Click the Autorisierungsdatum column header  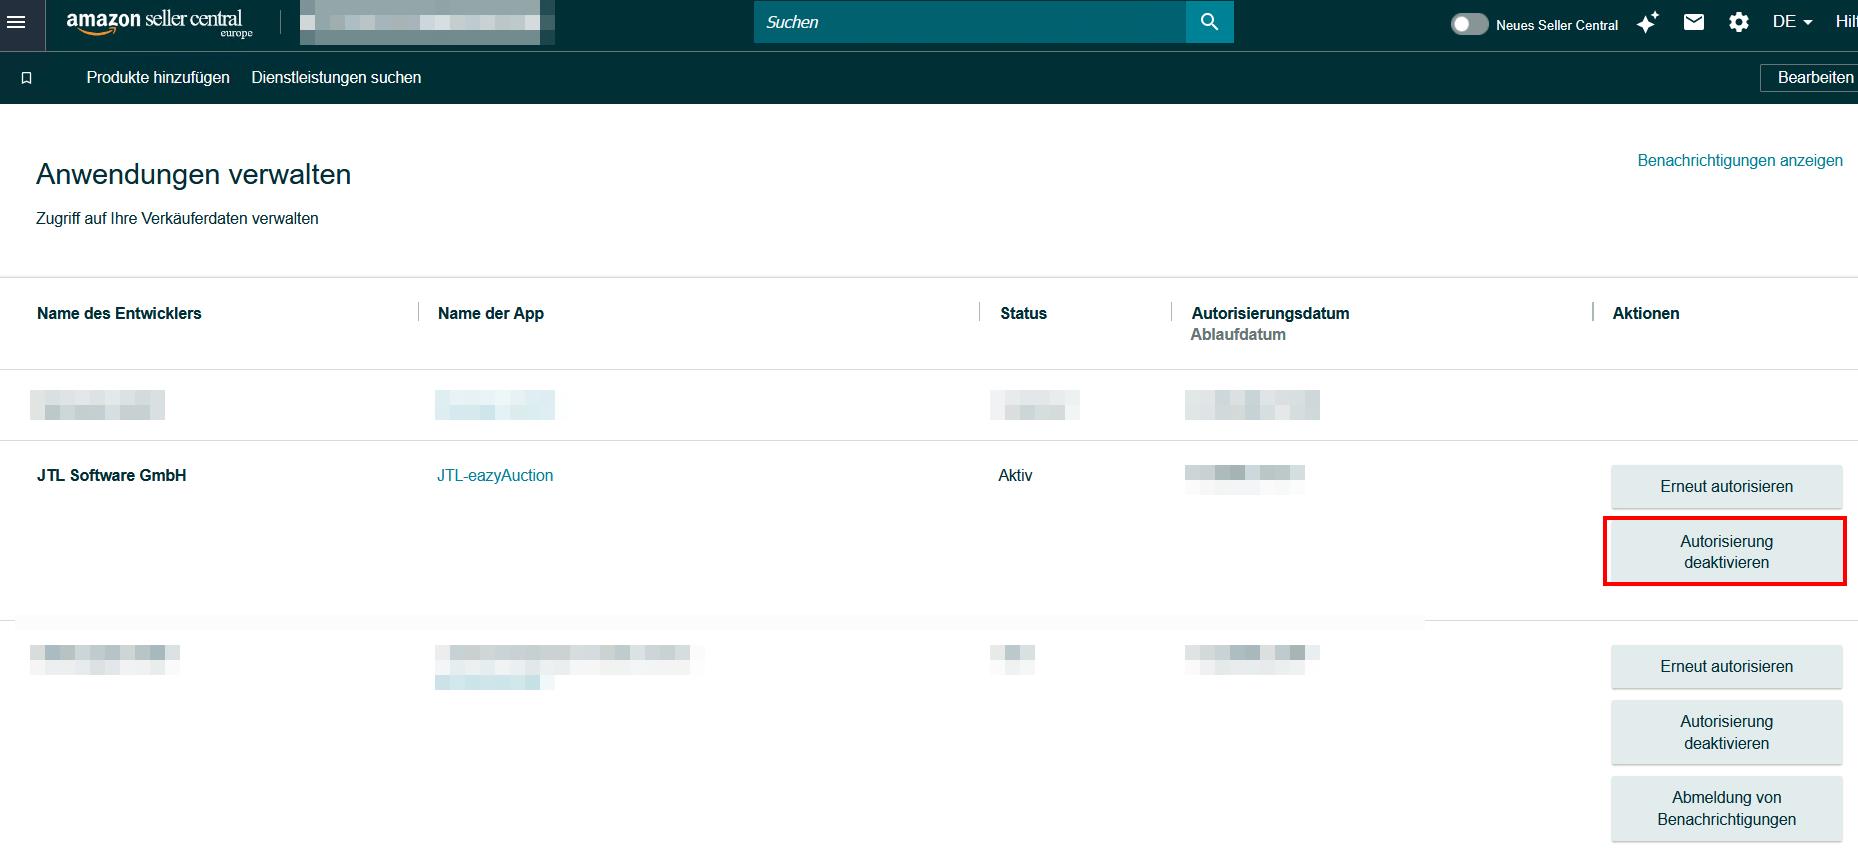click(1270, 313)
